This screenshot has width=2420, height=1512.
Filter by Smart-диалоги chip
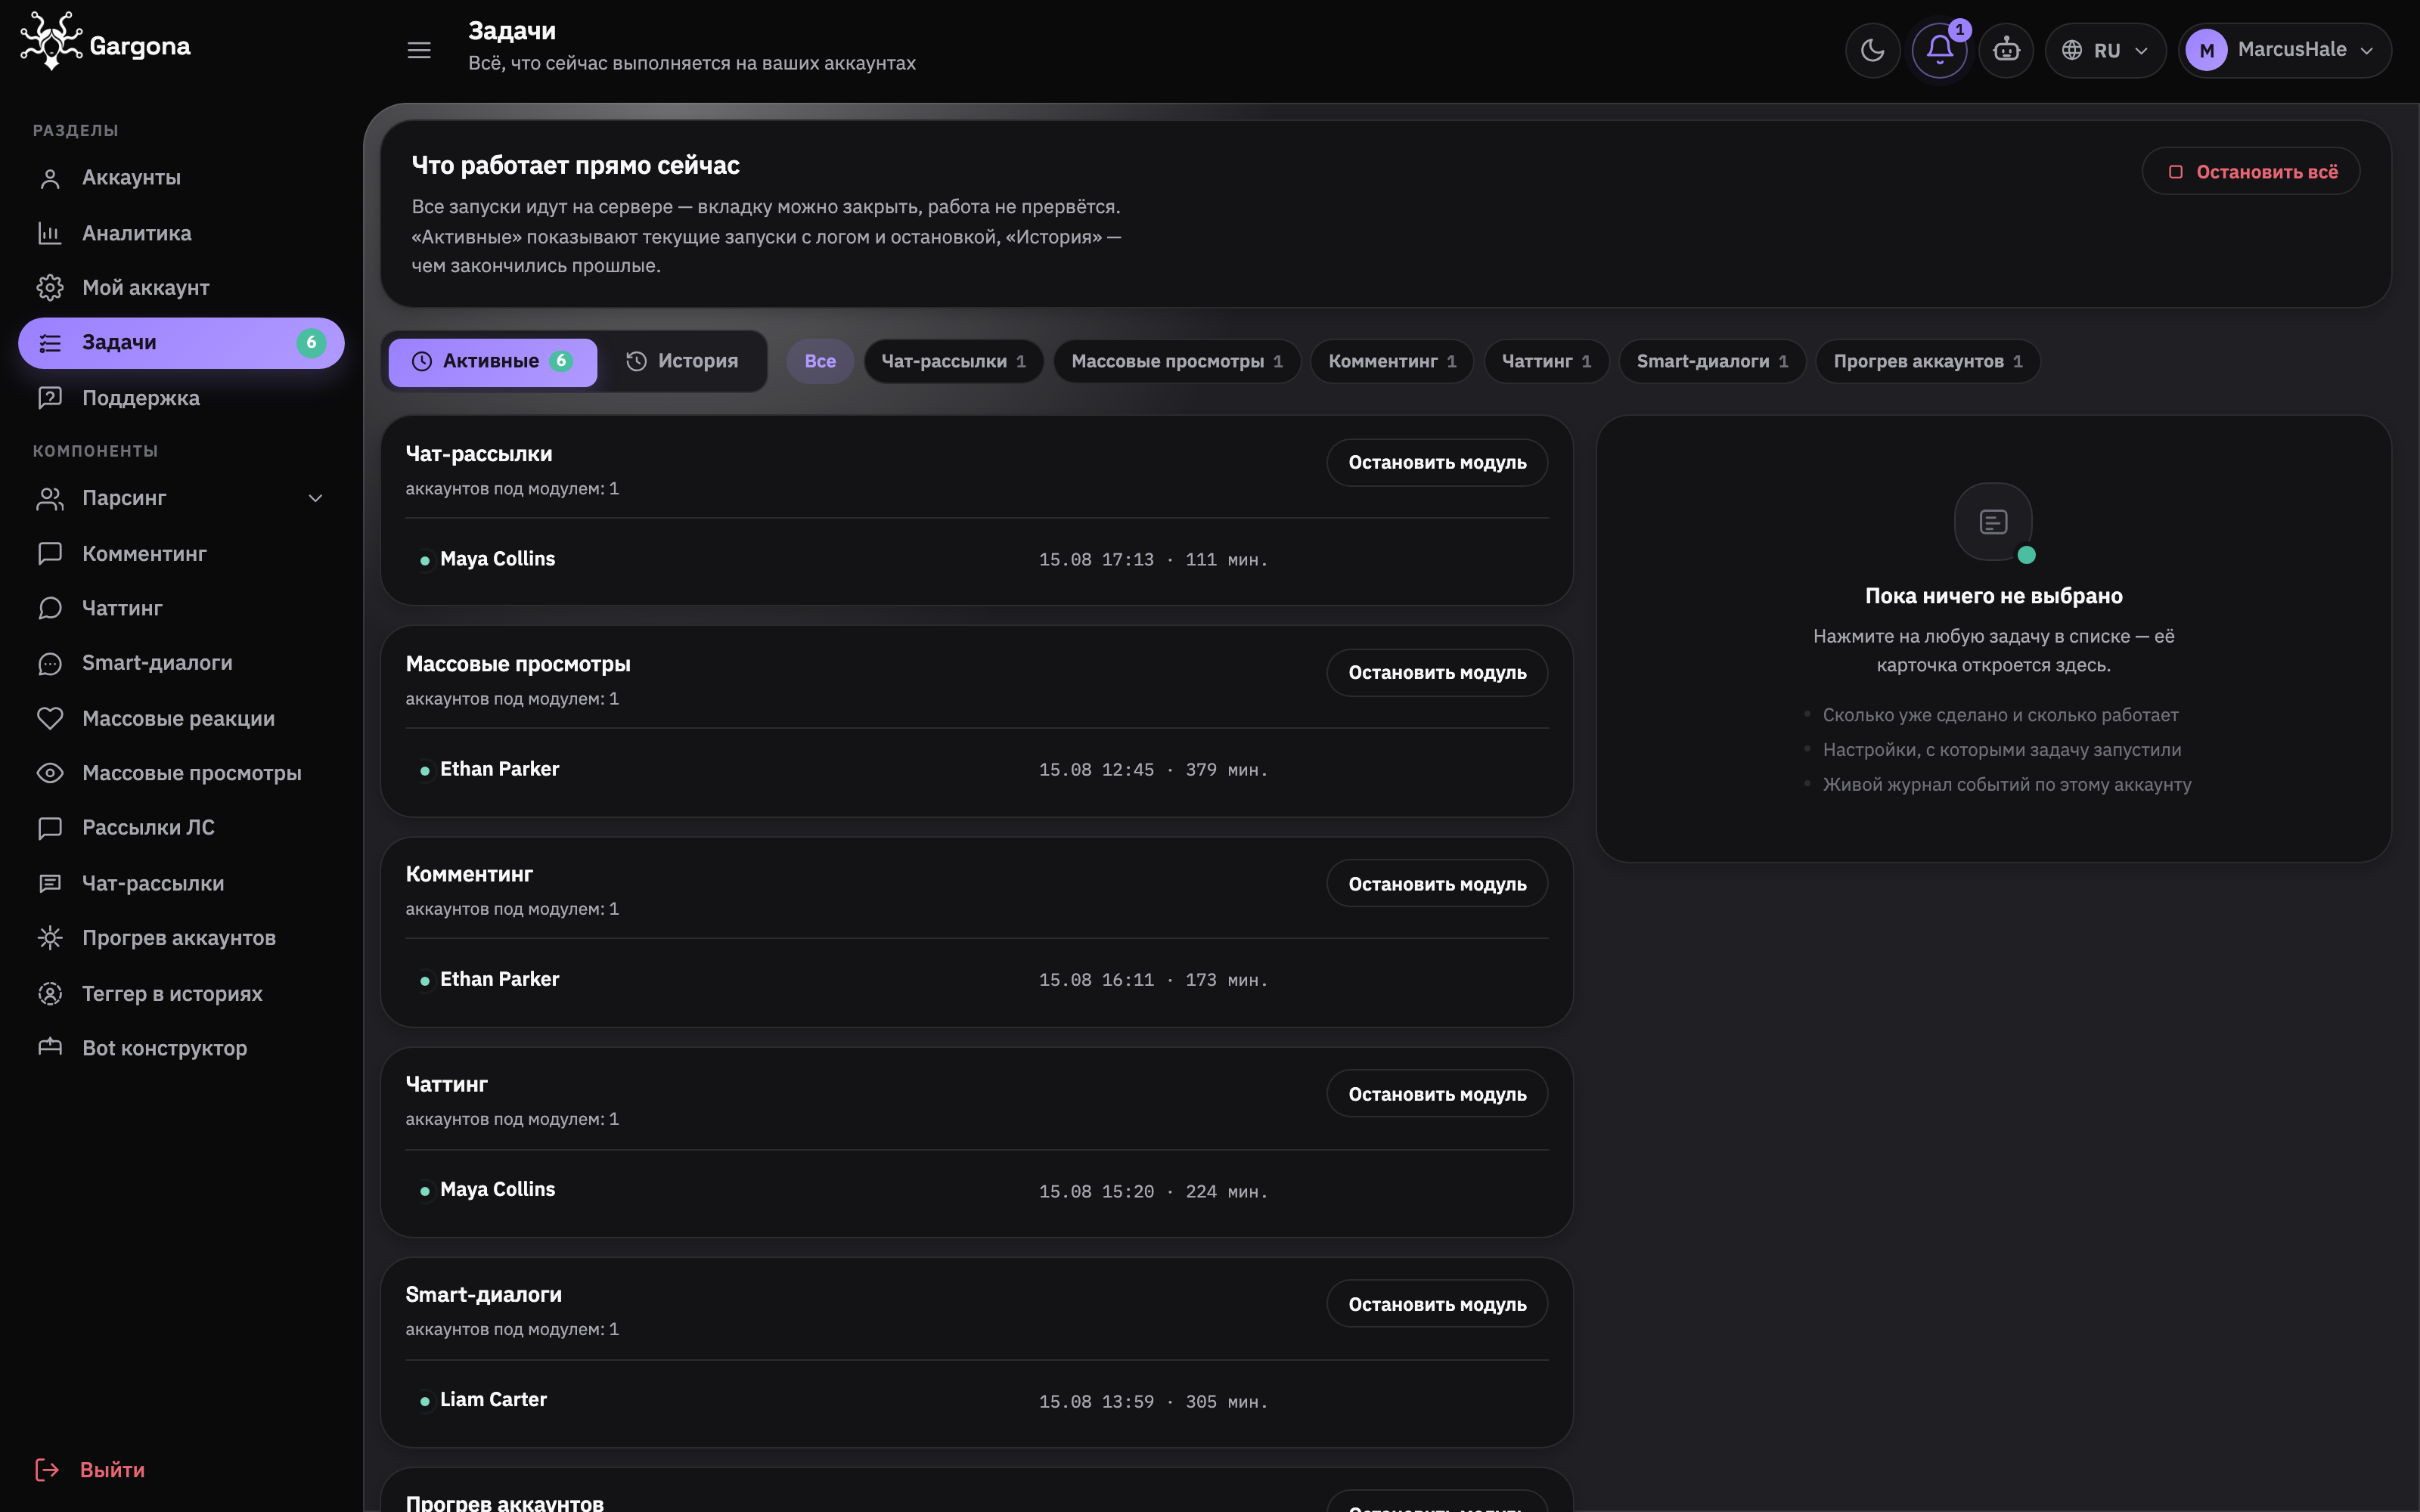tap(1712, 361)
